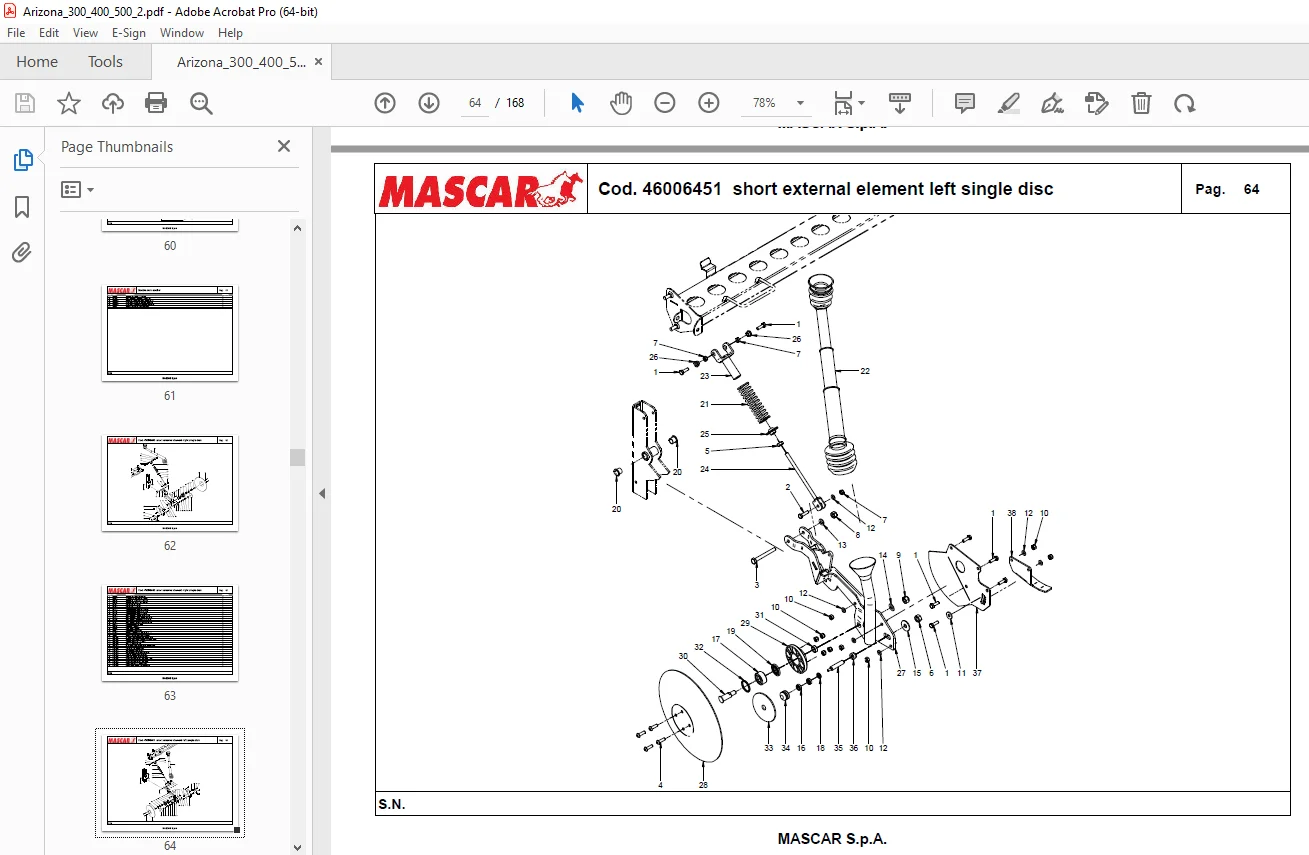Open the Edit menu

point(49,33)
